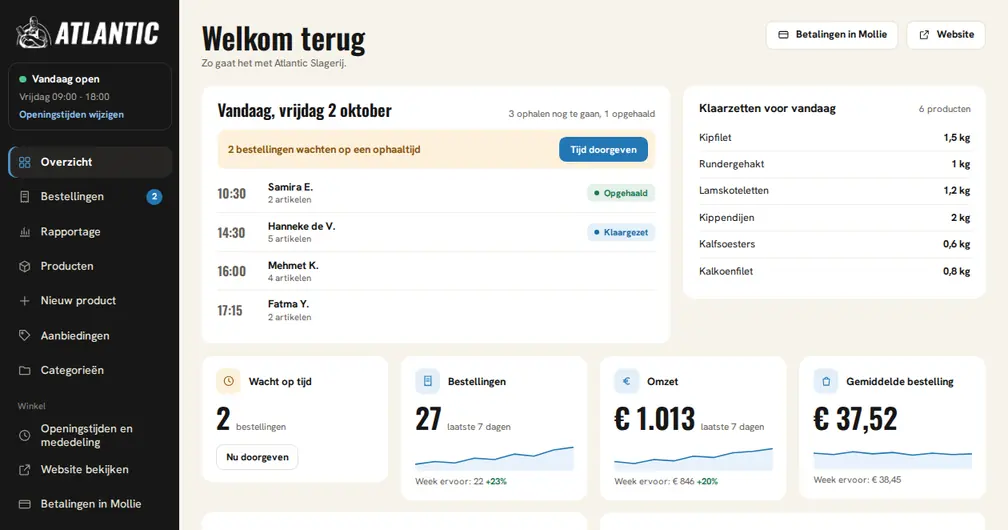The width and height of the screenshot is (1008, 530).
Task: Click the clock icon on Wacht op tijd card
Action: (x=228, y=381)
